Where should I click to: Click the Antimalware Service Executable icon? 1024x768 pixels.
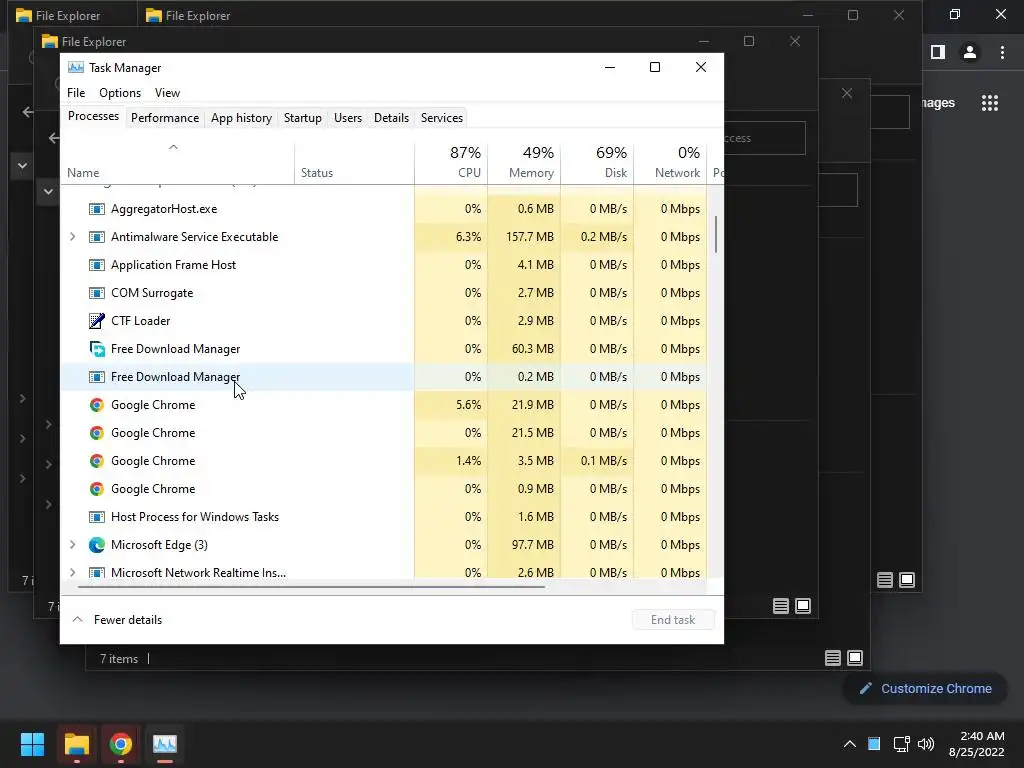click(97, 237)
